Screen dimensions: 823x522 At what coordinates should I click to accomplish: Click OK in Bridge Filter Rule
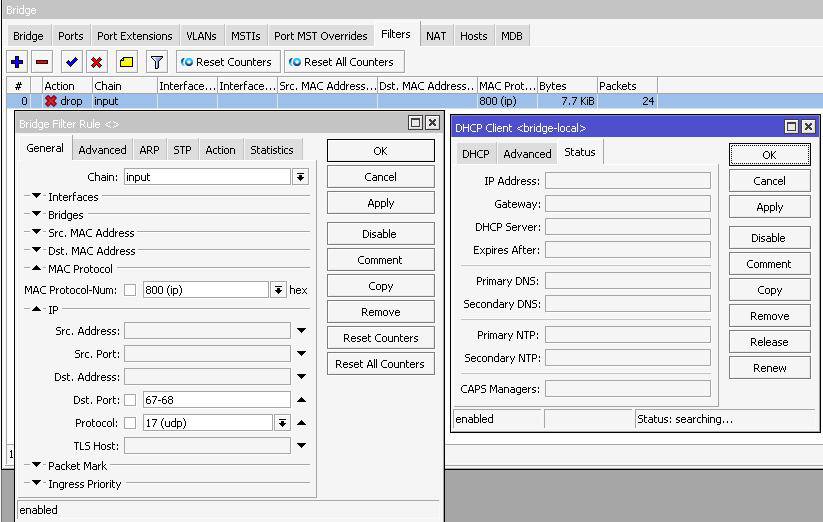coord(381,151)
